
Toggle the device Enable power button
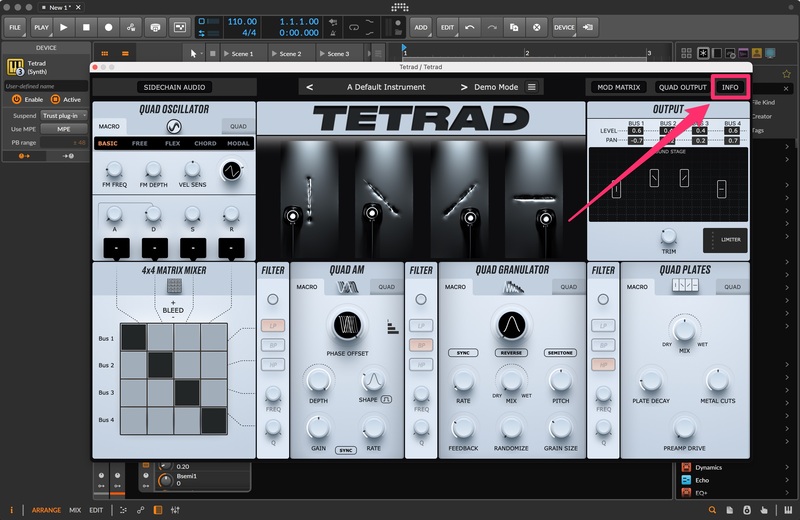pyautogui.click(x=17, y=99)
